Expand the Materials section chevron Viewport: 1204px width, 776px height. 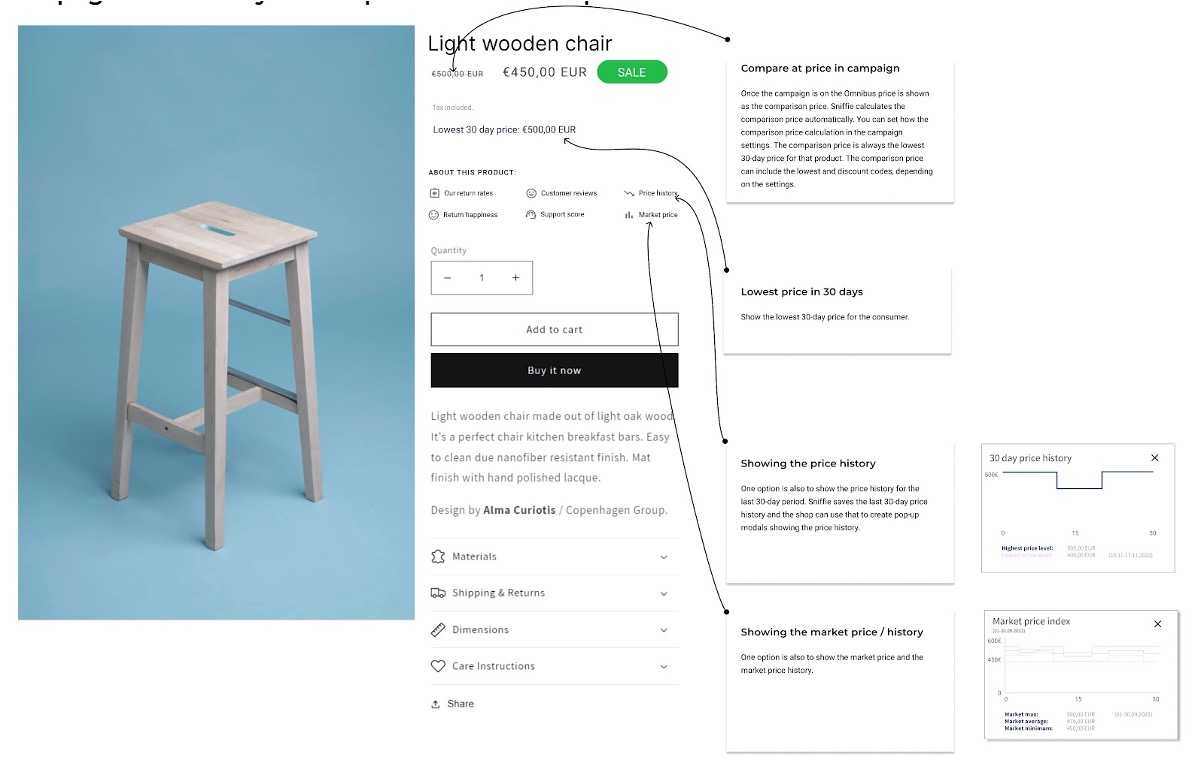(x=664, y=557)
